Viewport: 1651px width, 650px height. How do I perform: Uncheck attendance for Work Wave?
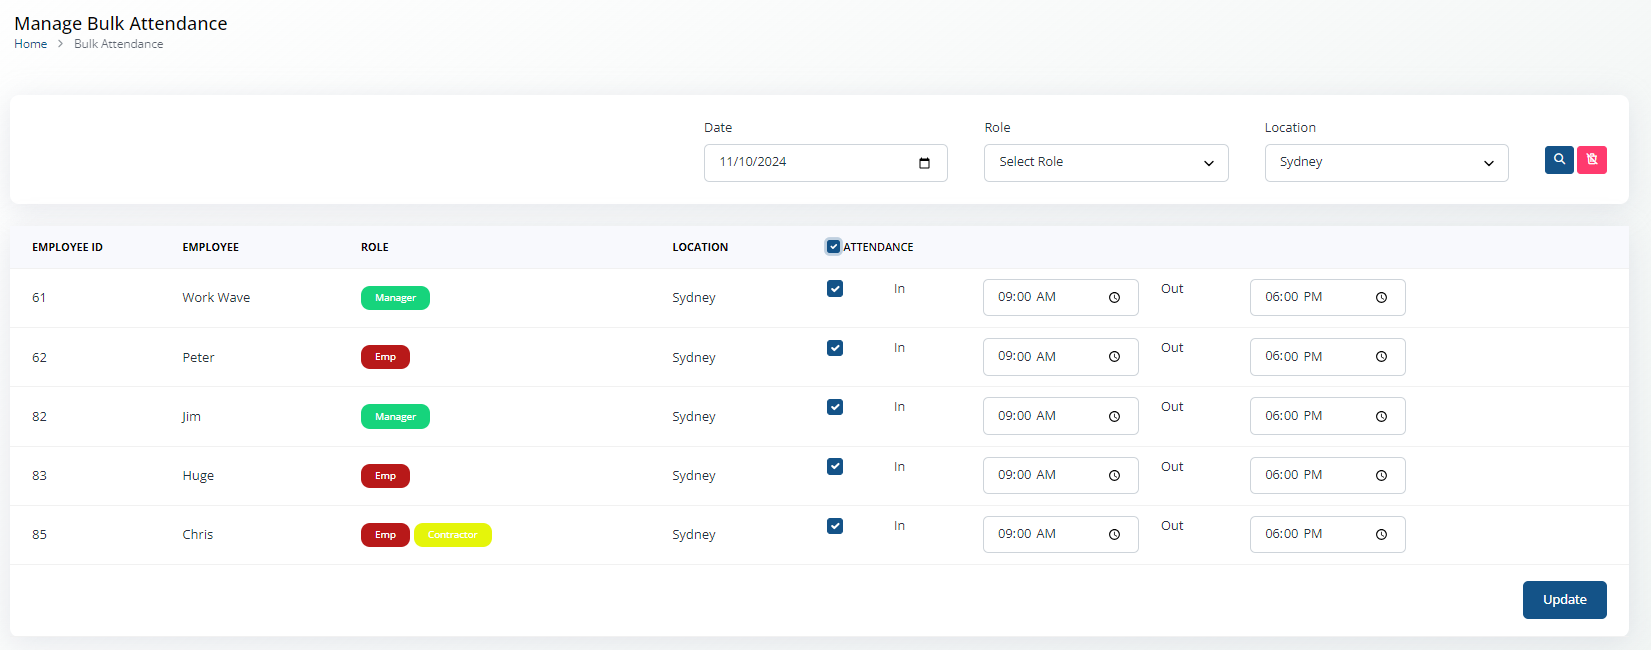(835, 289)
